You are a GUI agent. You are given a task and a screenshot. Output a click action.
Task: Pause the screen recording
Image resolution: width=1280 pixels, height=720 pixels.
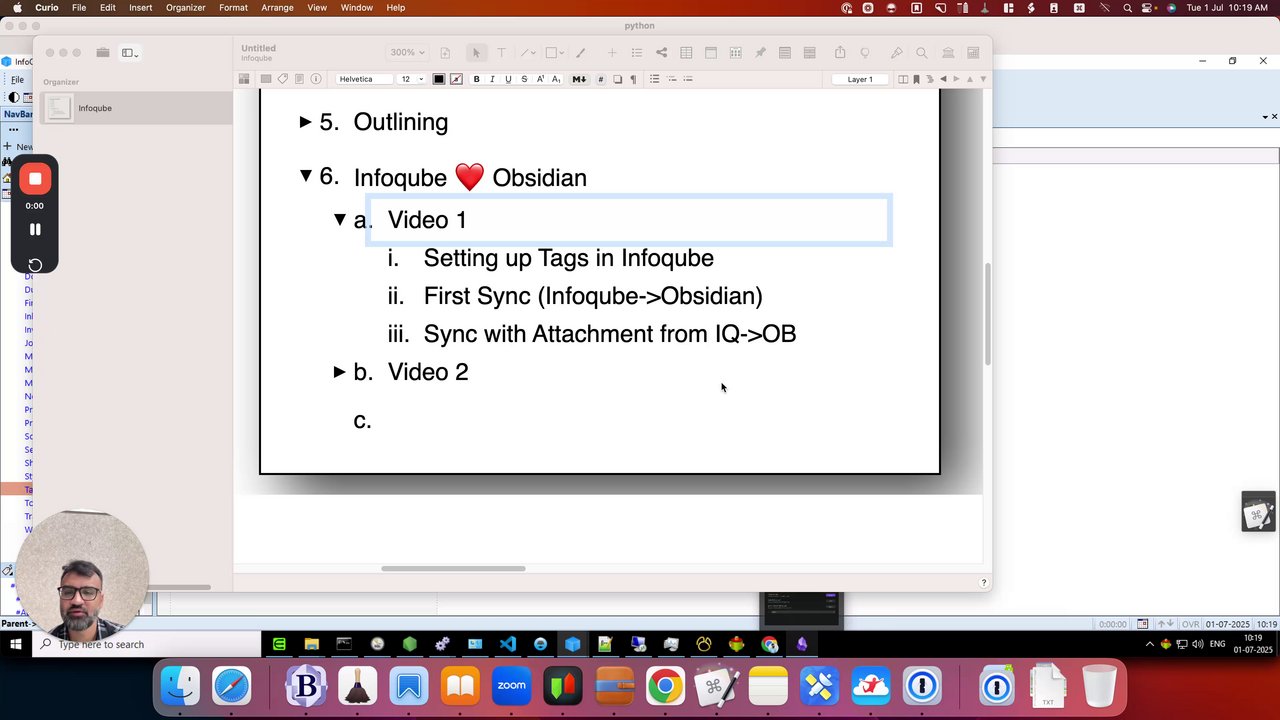coord(35,229)
